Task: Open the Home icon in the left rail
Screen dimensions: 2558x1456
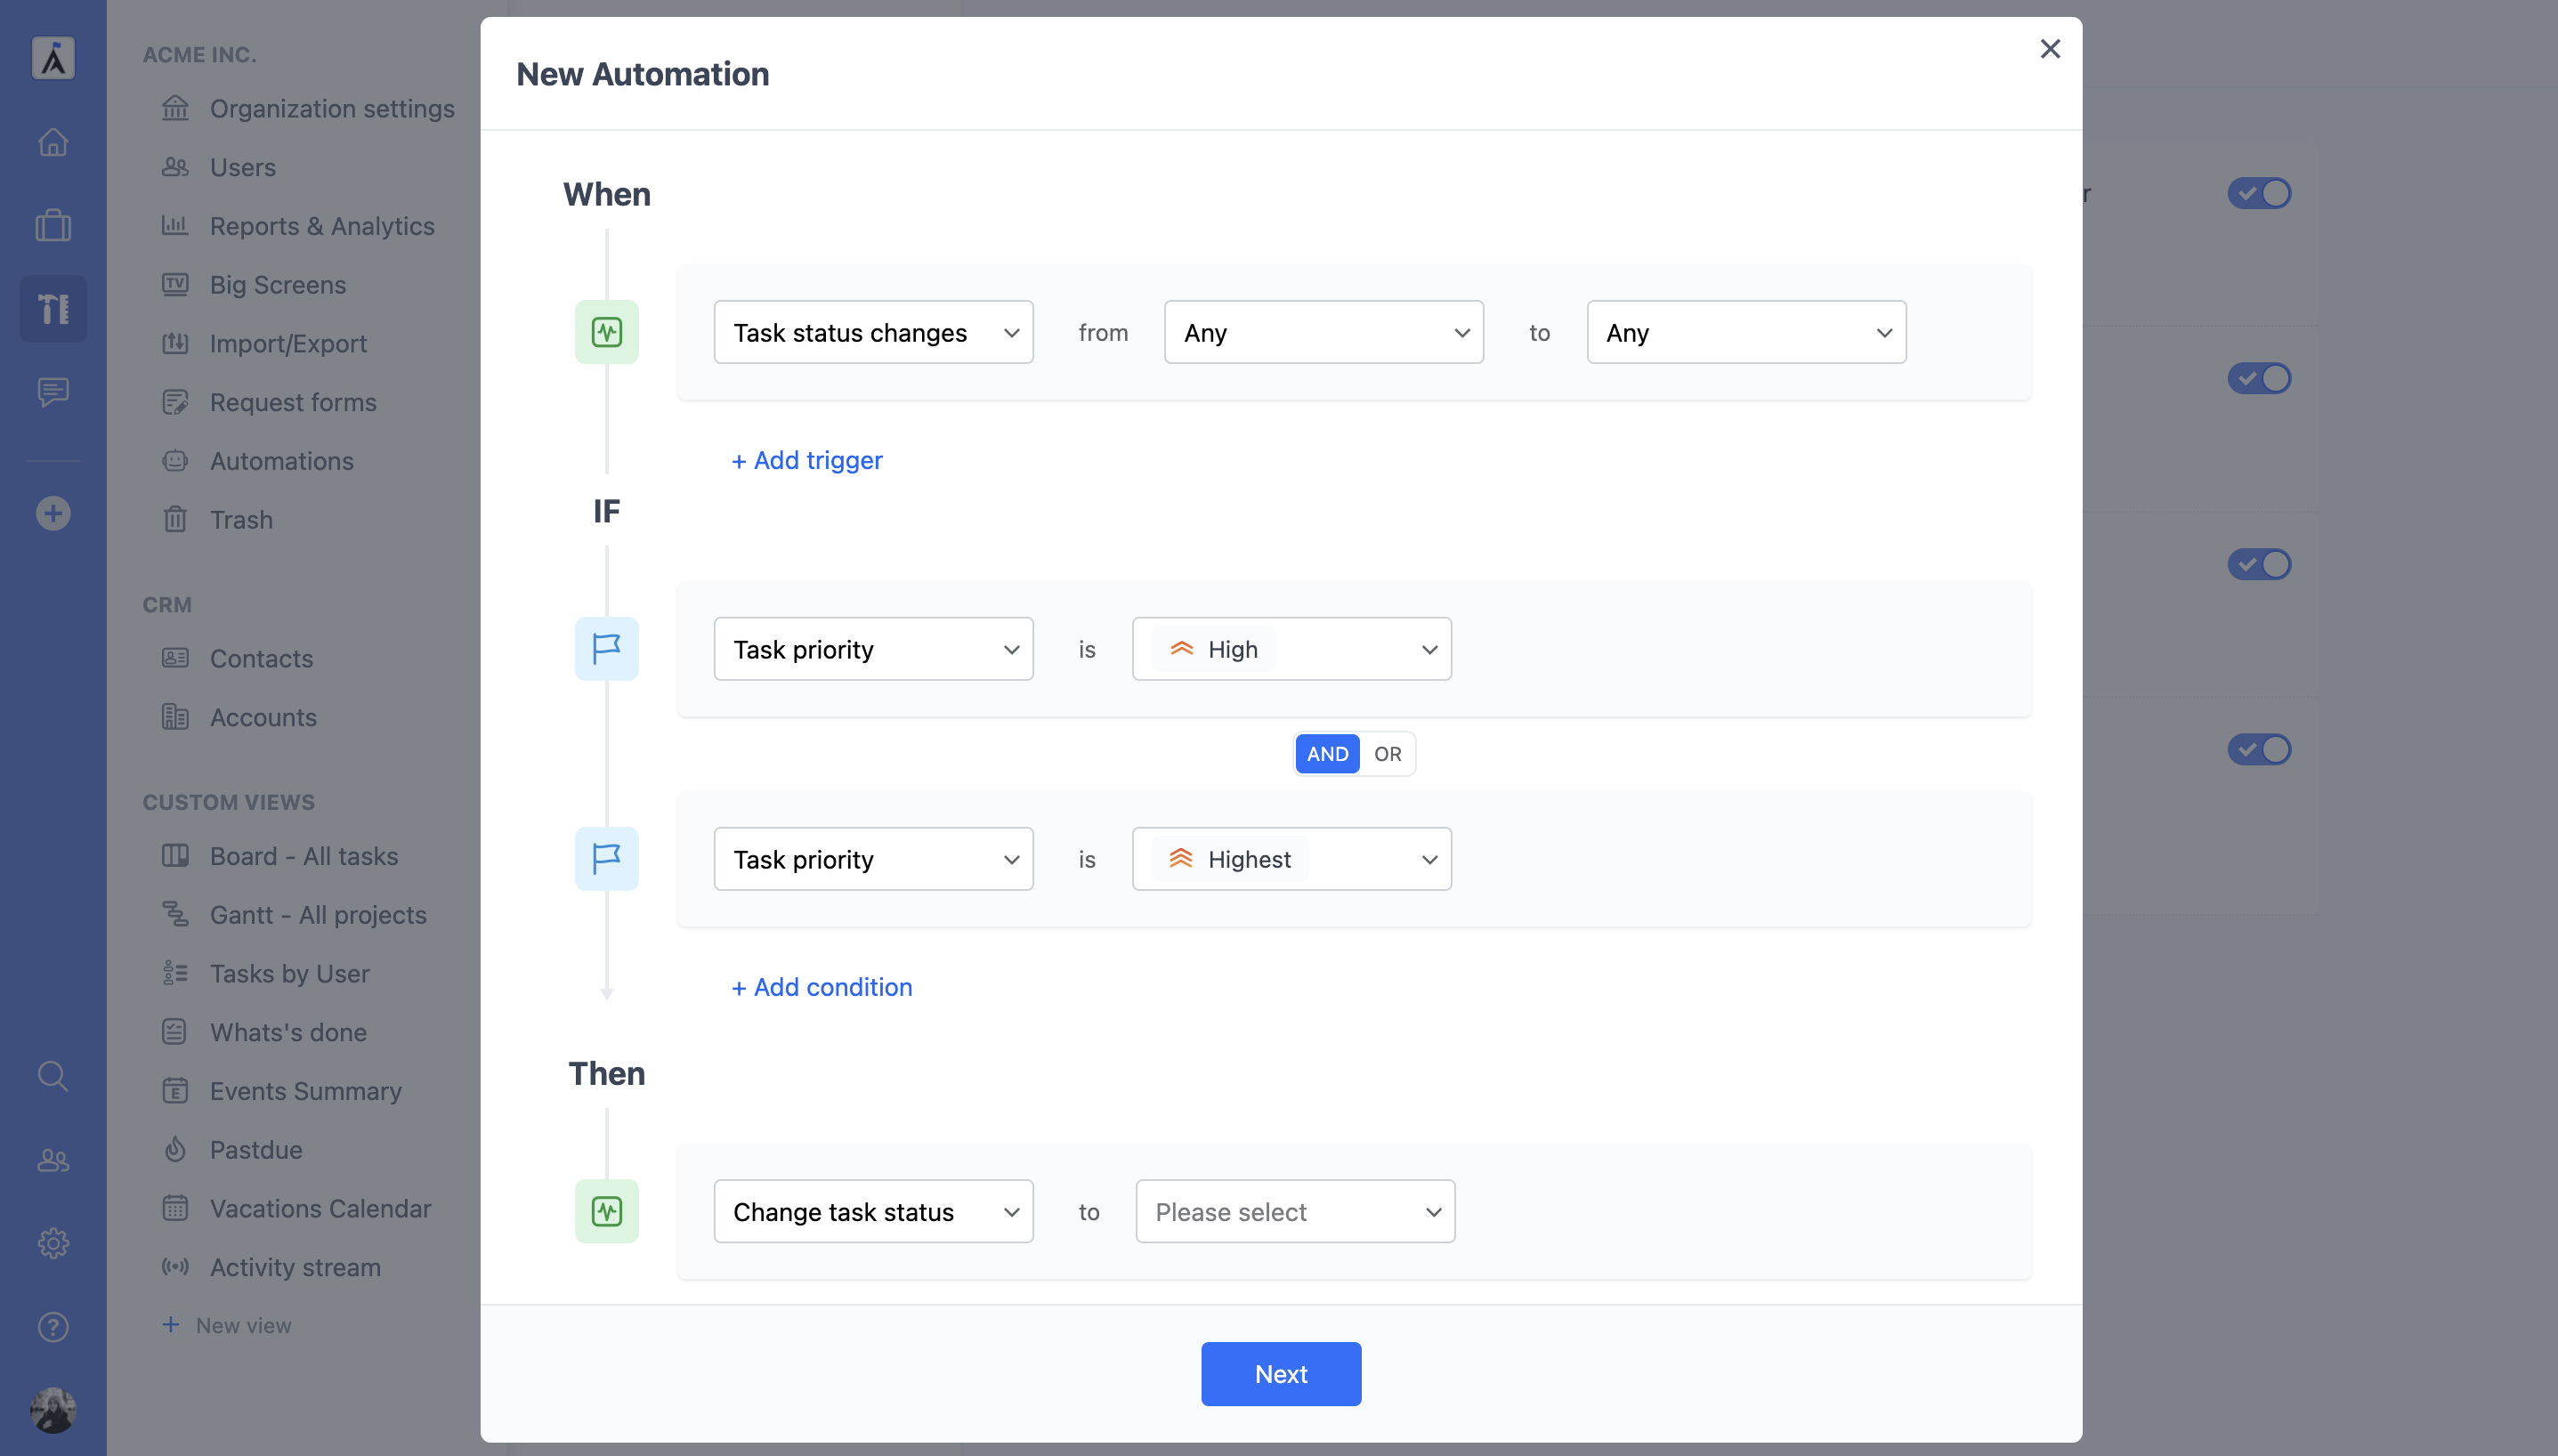Action: pos(53,142)
